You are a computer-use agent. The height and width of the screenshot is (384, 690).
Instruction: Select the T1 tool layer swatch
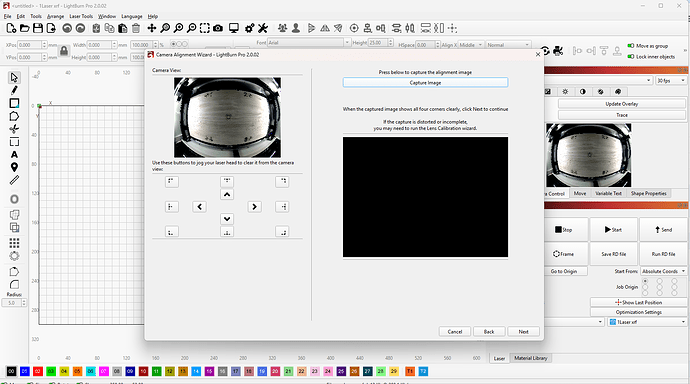[410, 371]
